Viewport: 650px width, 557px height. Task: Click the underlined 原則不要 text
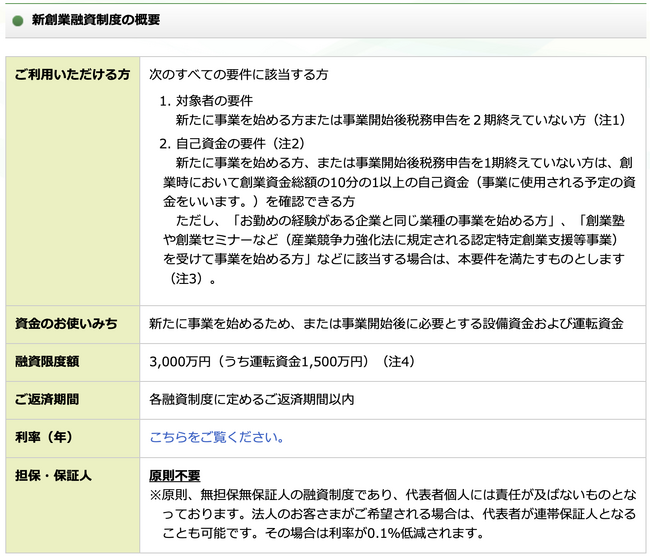[x=175, y=475]
